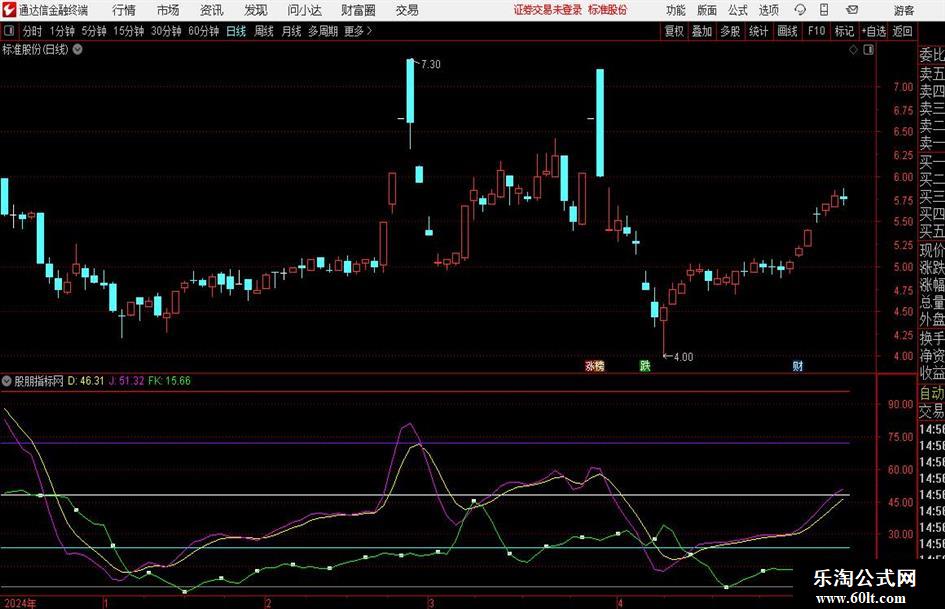Open the 市场 menu
945x609 pixels.
coord(168,10)
